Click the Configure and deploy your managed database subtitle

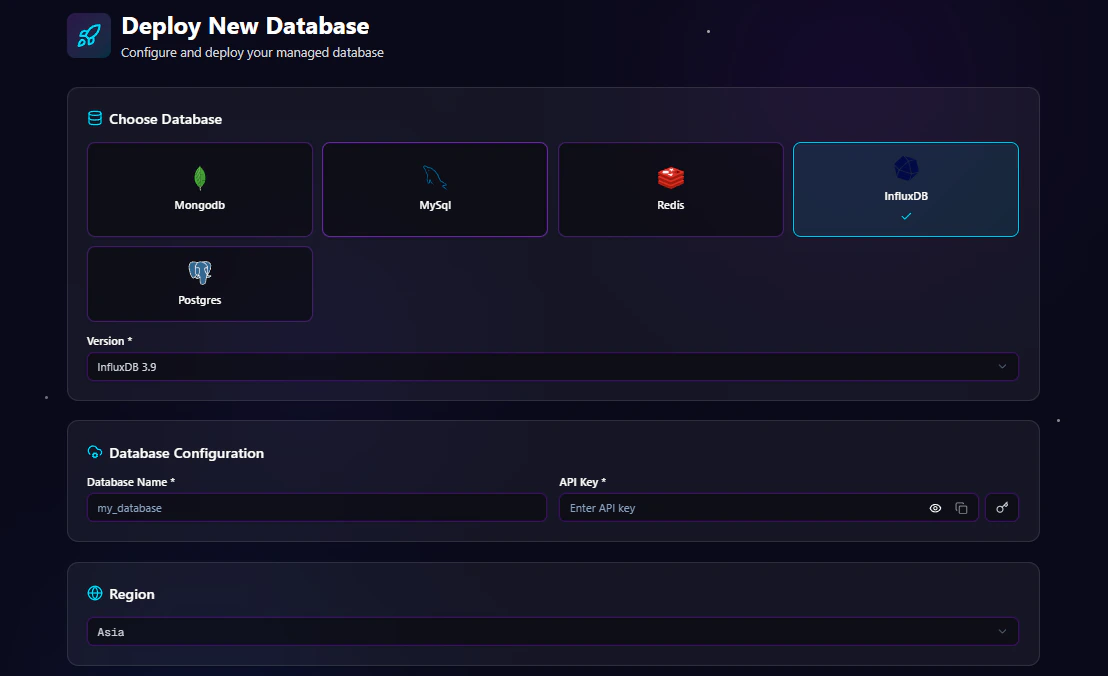(252, 52)
